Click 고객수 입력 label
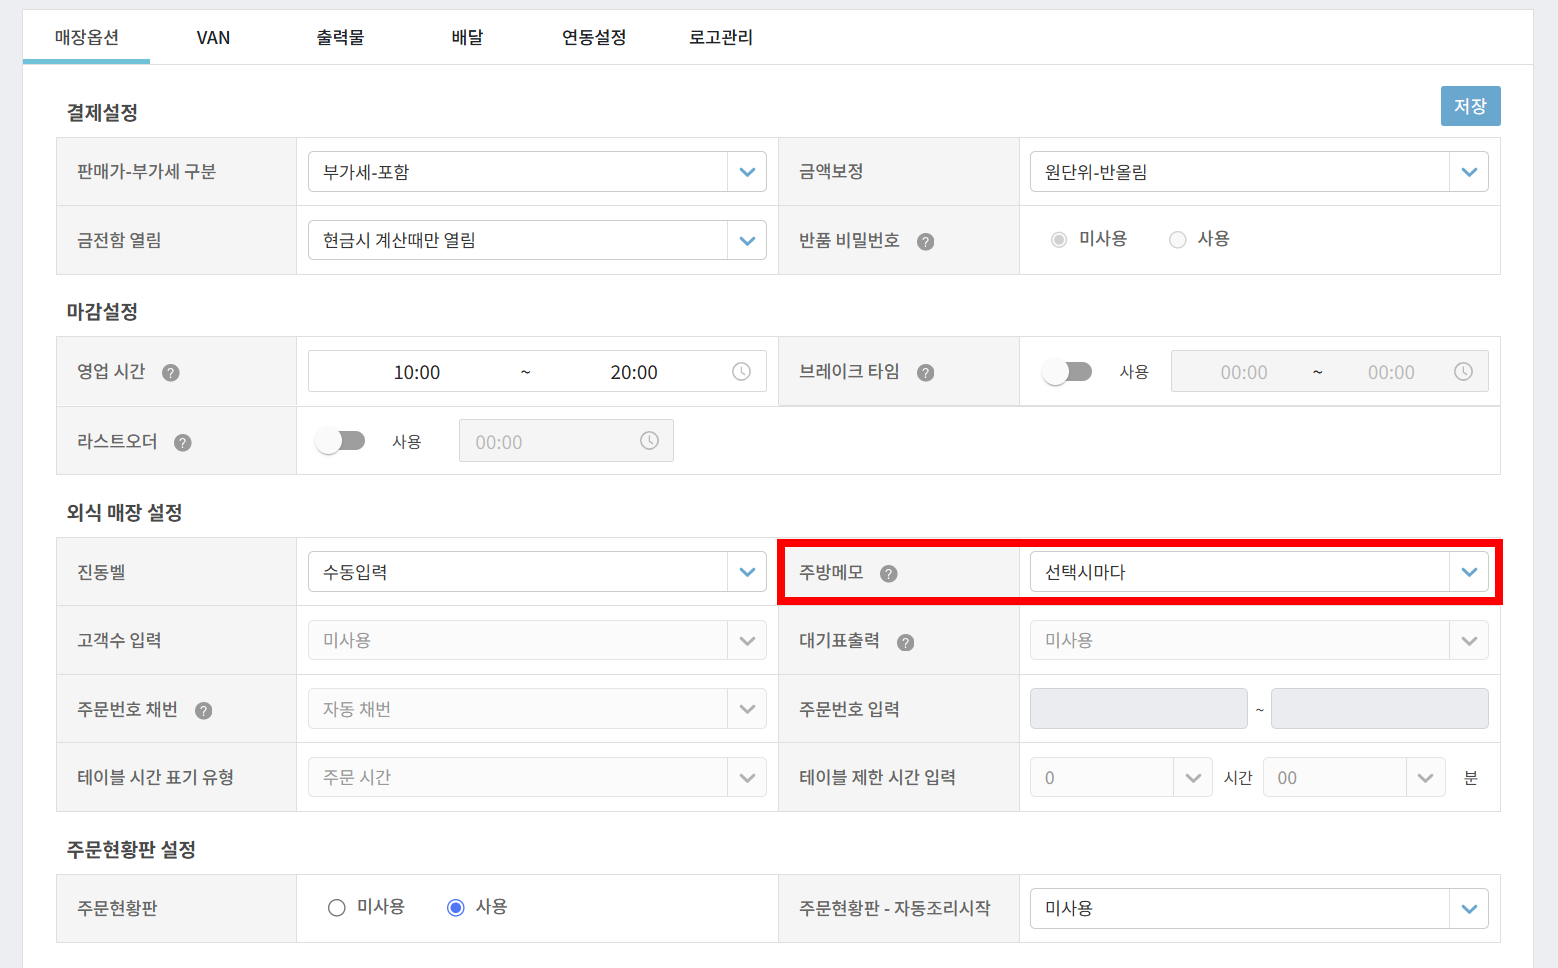This screenshot has height=968, width=1558. pyautogui.click(x=119, y=640)
